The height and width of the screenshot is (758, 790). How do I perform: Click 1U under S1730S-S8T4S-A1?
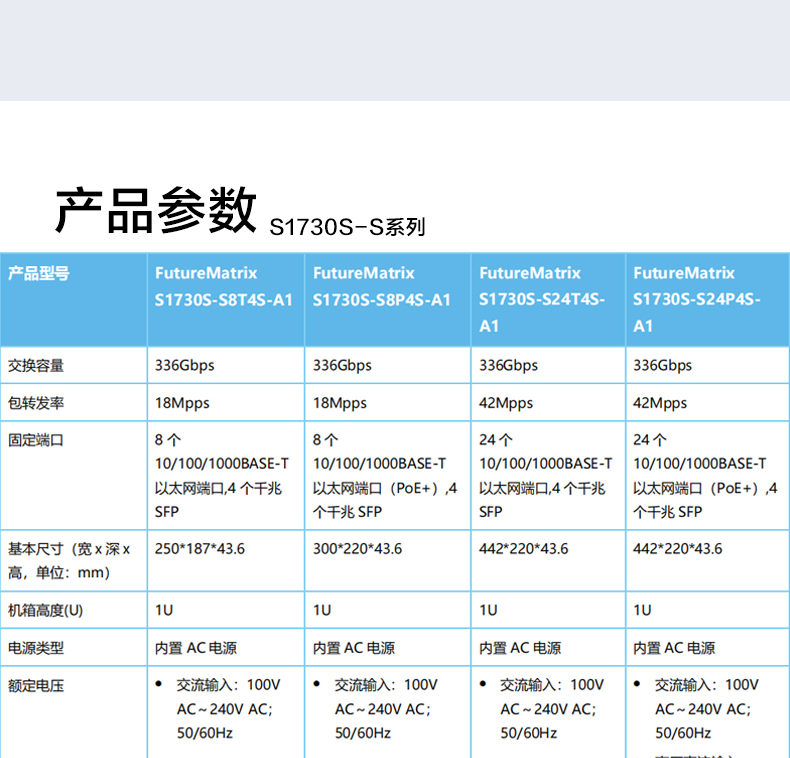[164, 610]
